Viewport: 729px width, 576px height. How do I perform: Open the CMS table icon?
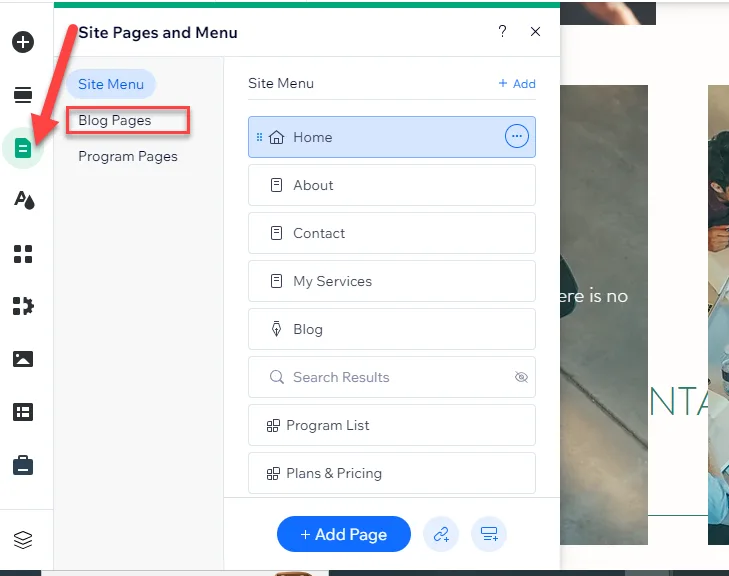coord(23,412)
